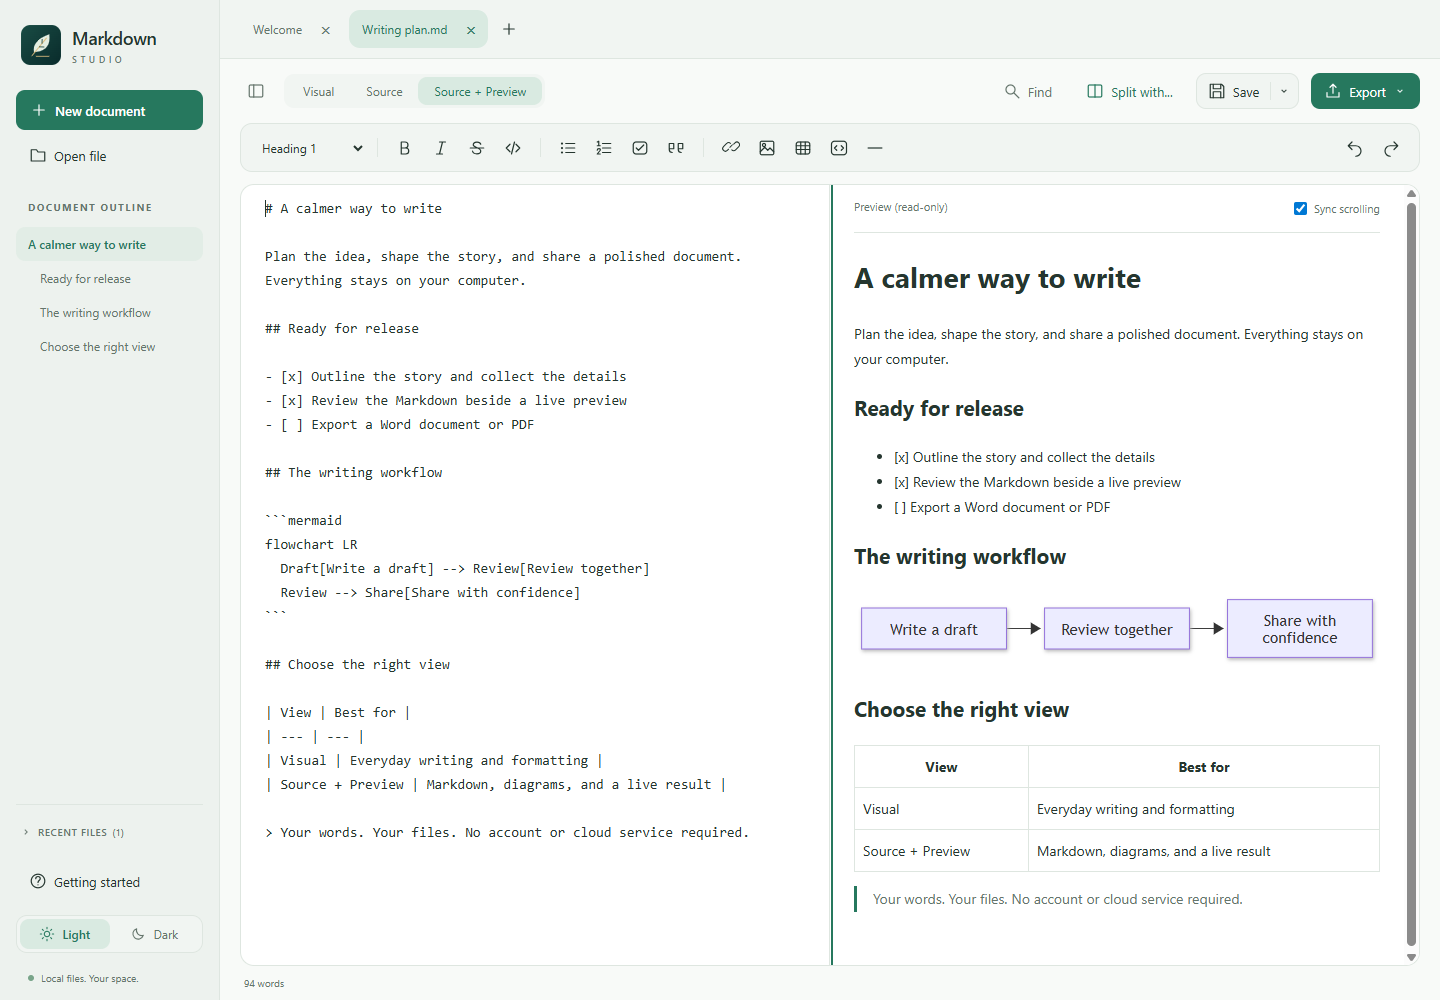Screen dimensions: 1440x1000
Task: Select Source + Preview view mode
Action: pos(480,91)
